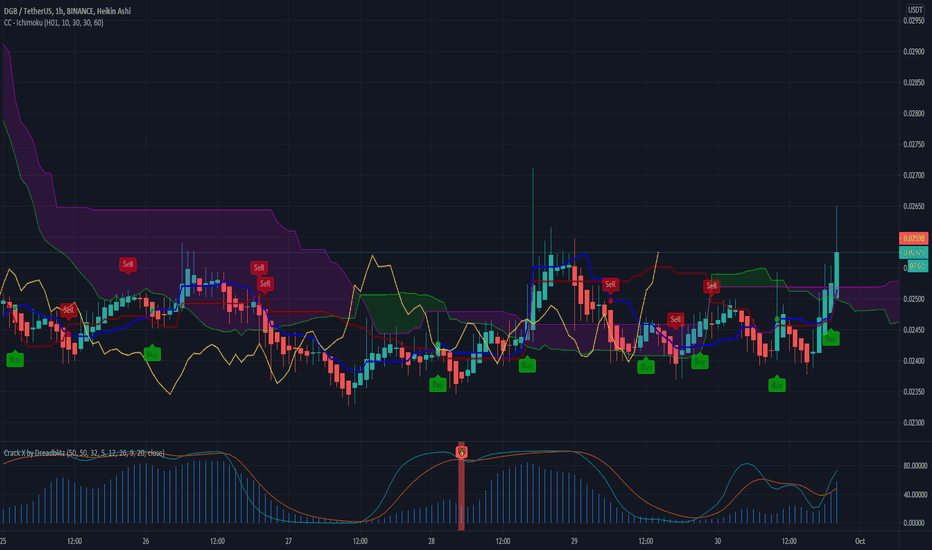Open the Crack X by Dreadblitz indicator legend
This screenshot has height=550, width=932.
tap(84, 453)
